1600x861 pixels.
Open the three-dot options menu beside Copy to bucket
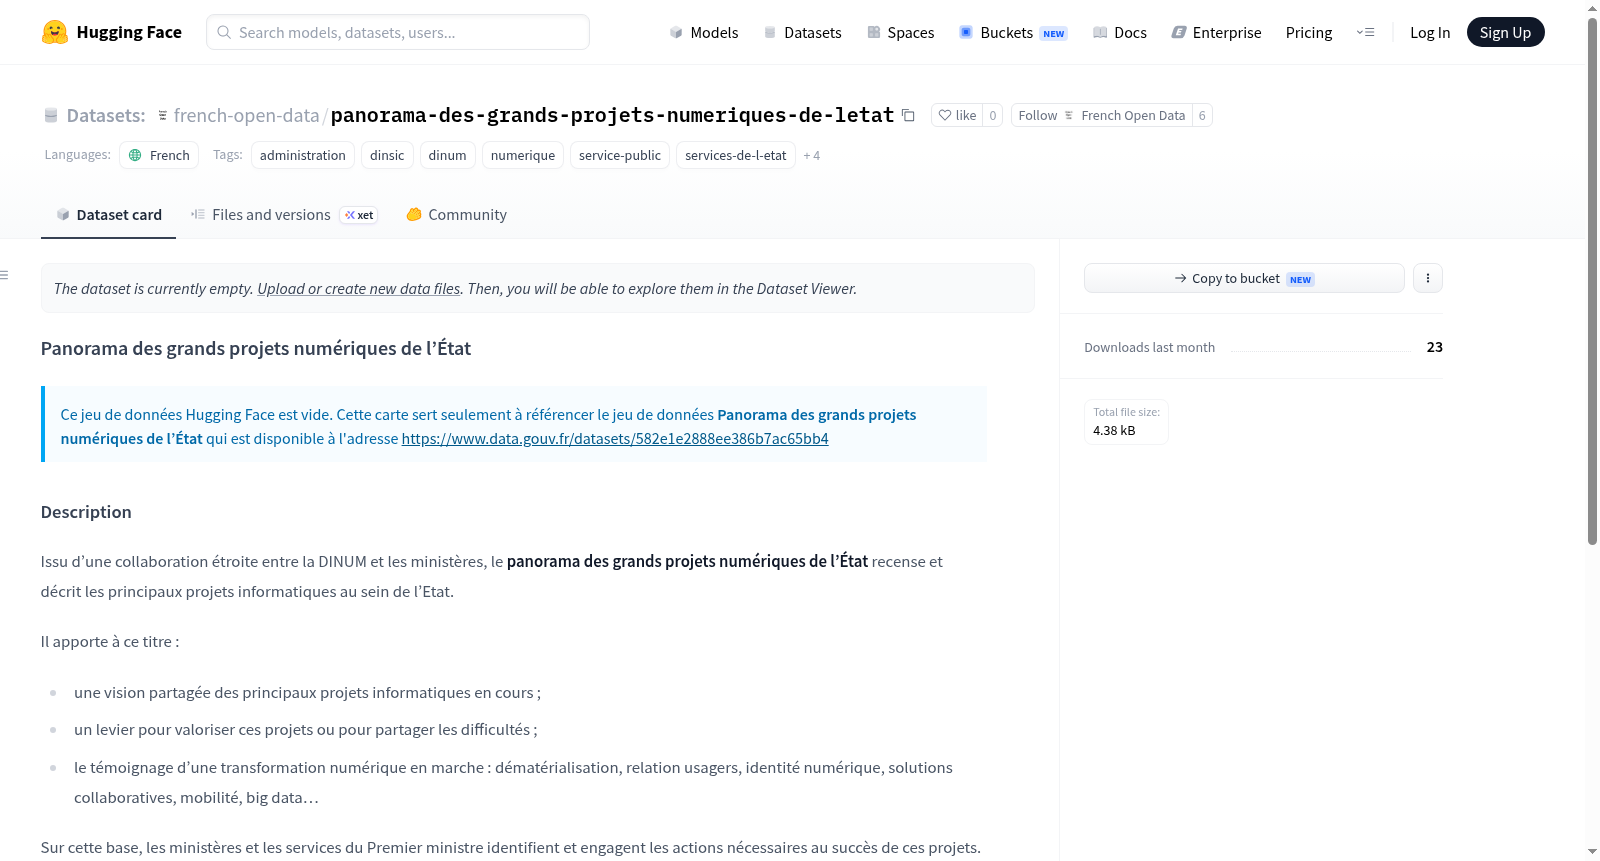[x=1428, y=278]
